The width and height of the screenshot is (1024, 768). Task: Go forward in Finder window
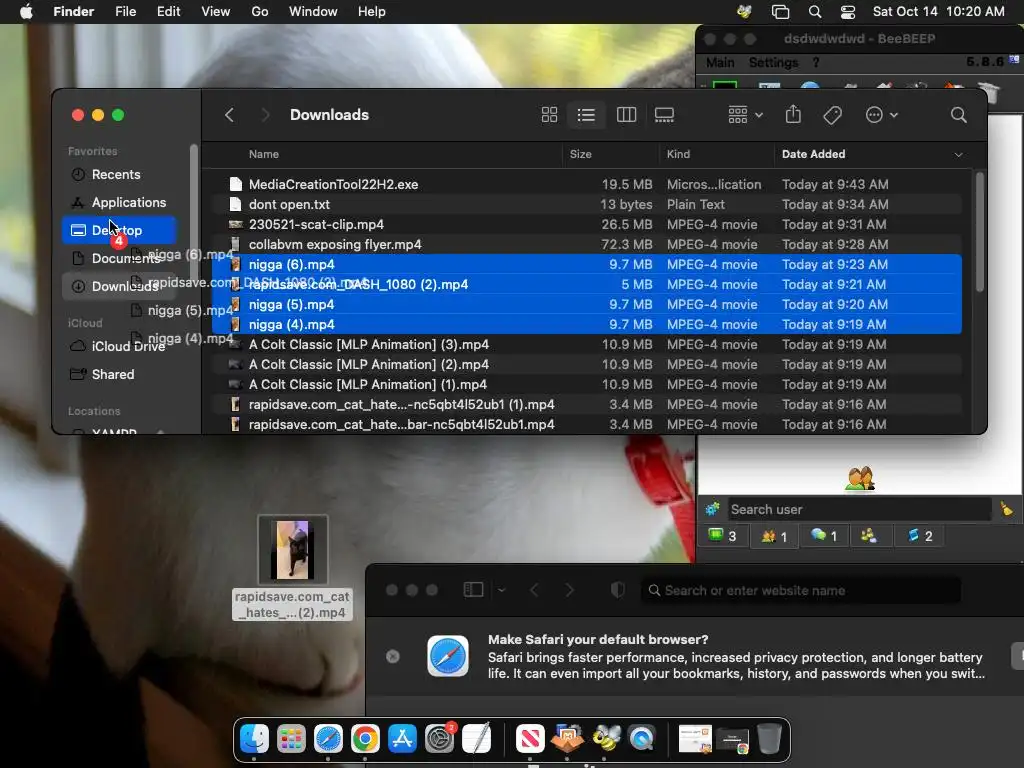(x=264, y=115)
